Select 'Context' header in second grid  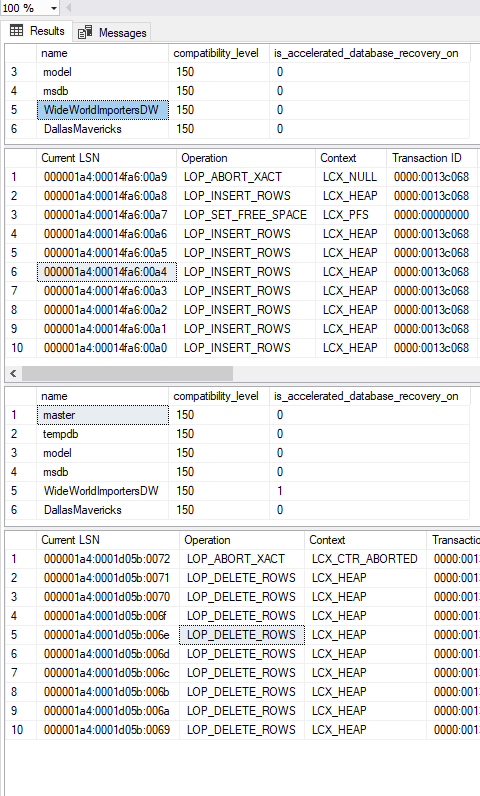click(x=351, y=158)
